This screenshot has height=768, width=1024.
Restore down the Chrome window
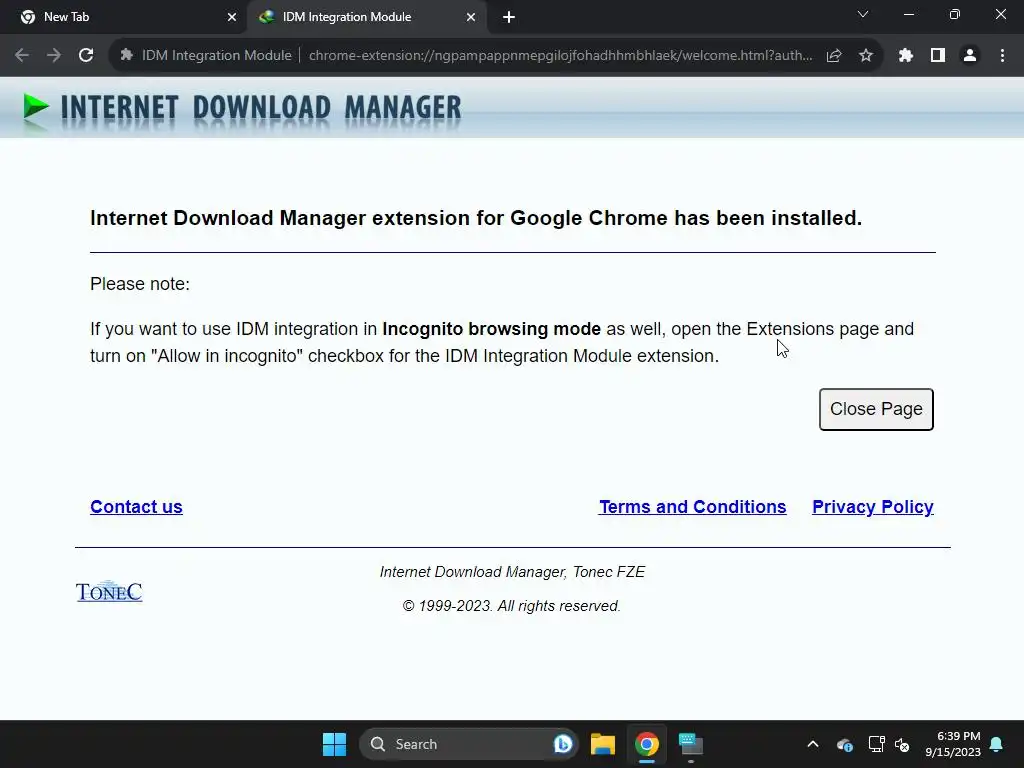[x=955, y=14]
